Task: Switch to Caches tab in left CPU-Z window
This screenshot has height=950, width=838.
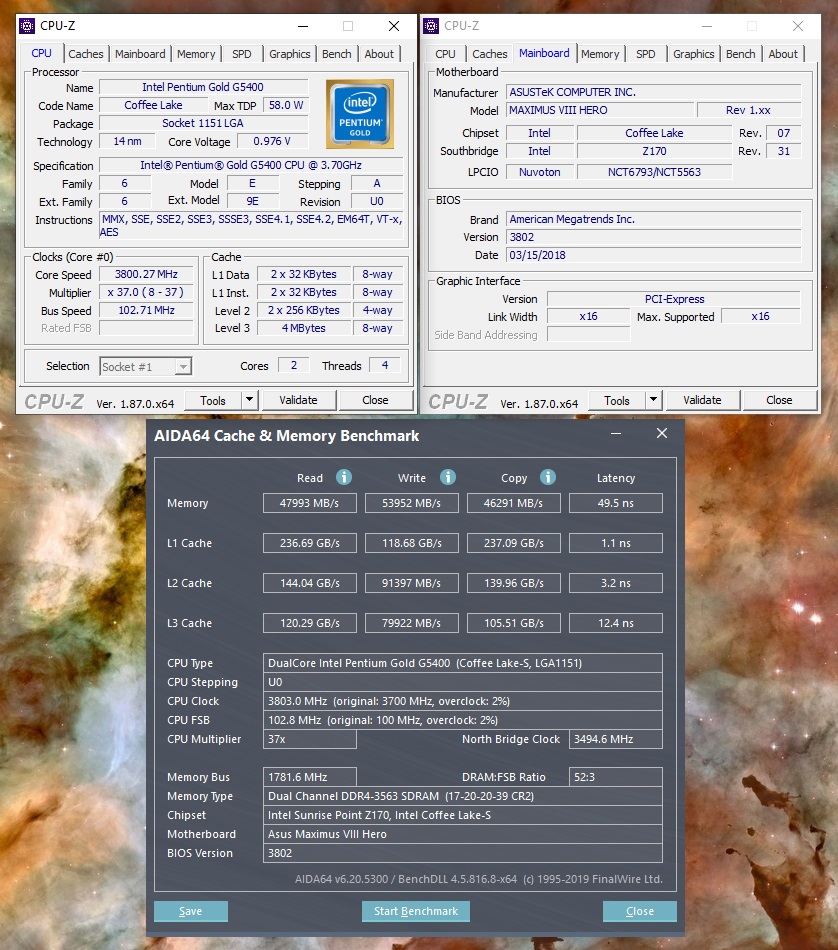Action: (x=85, y=54)
